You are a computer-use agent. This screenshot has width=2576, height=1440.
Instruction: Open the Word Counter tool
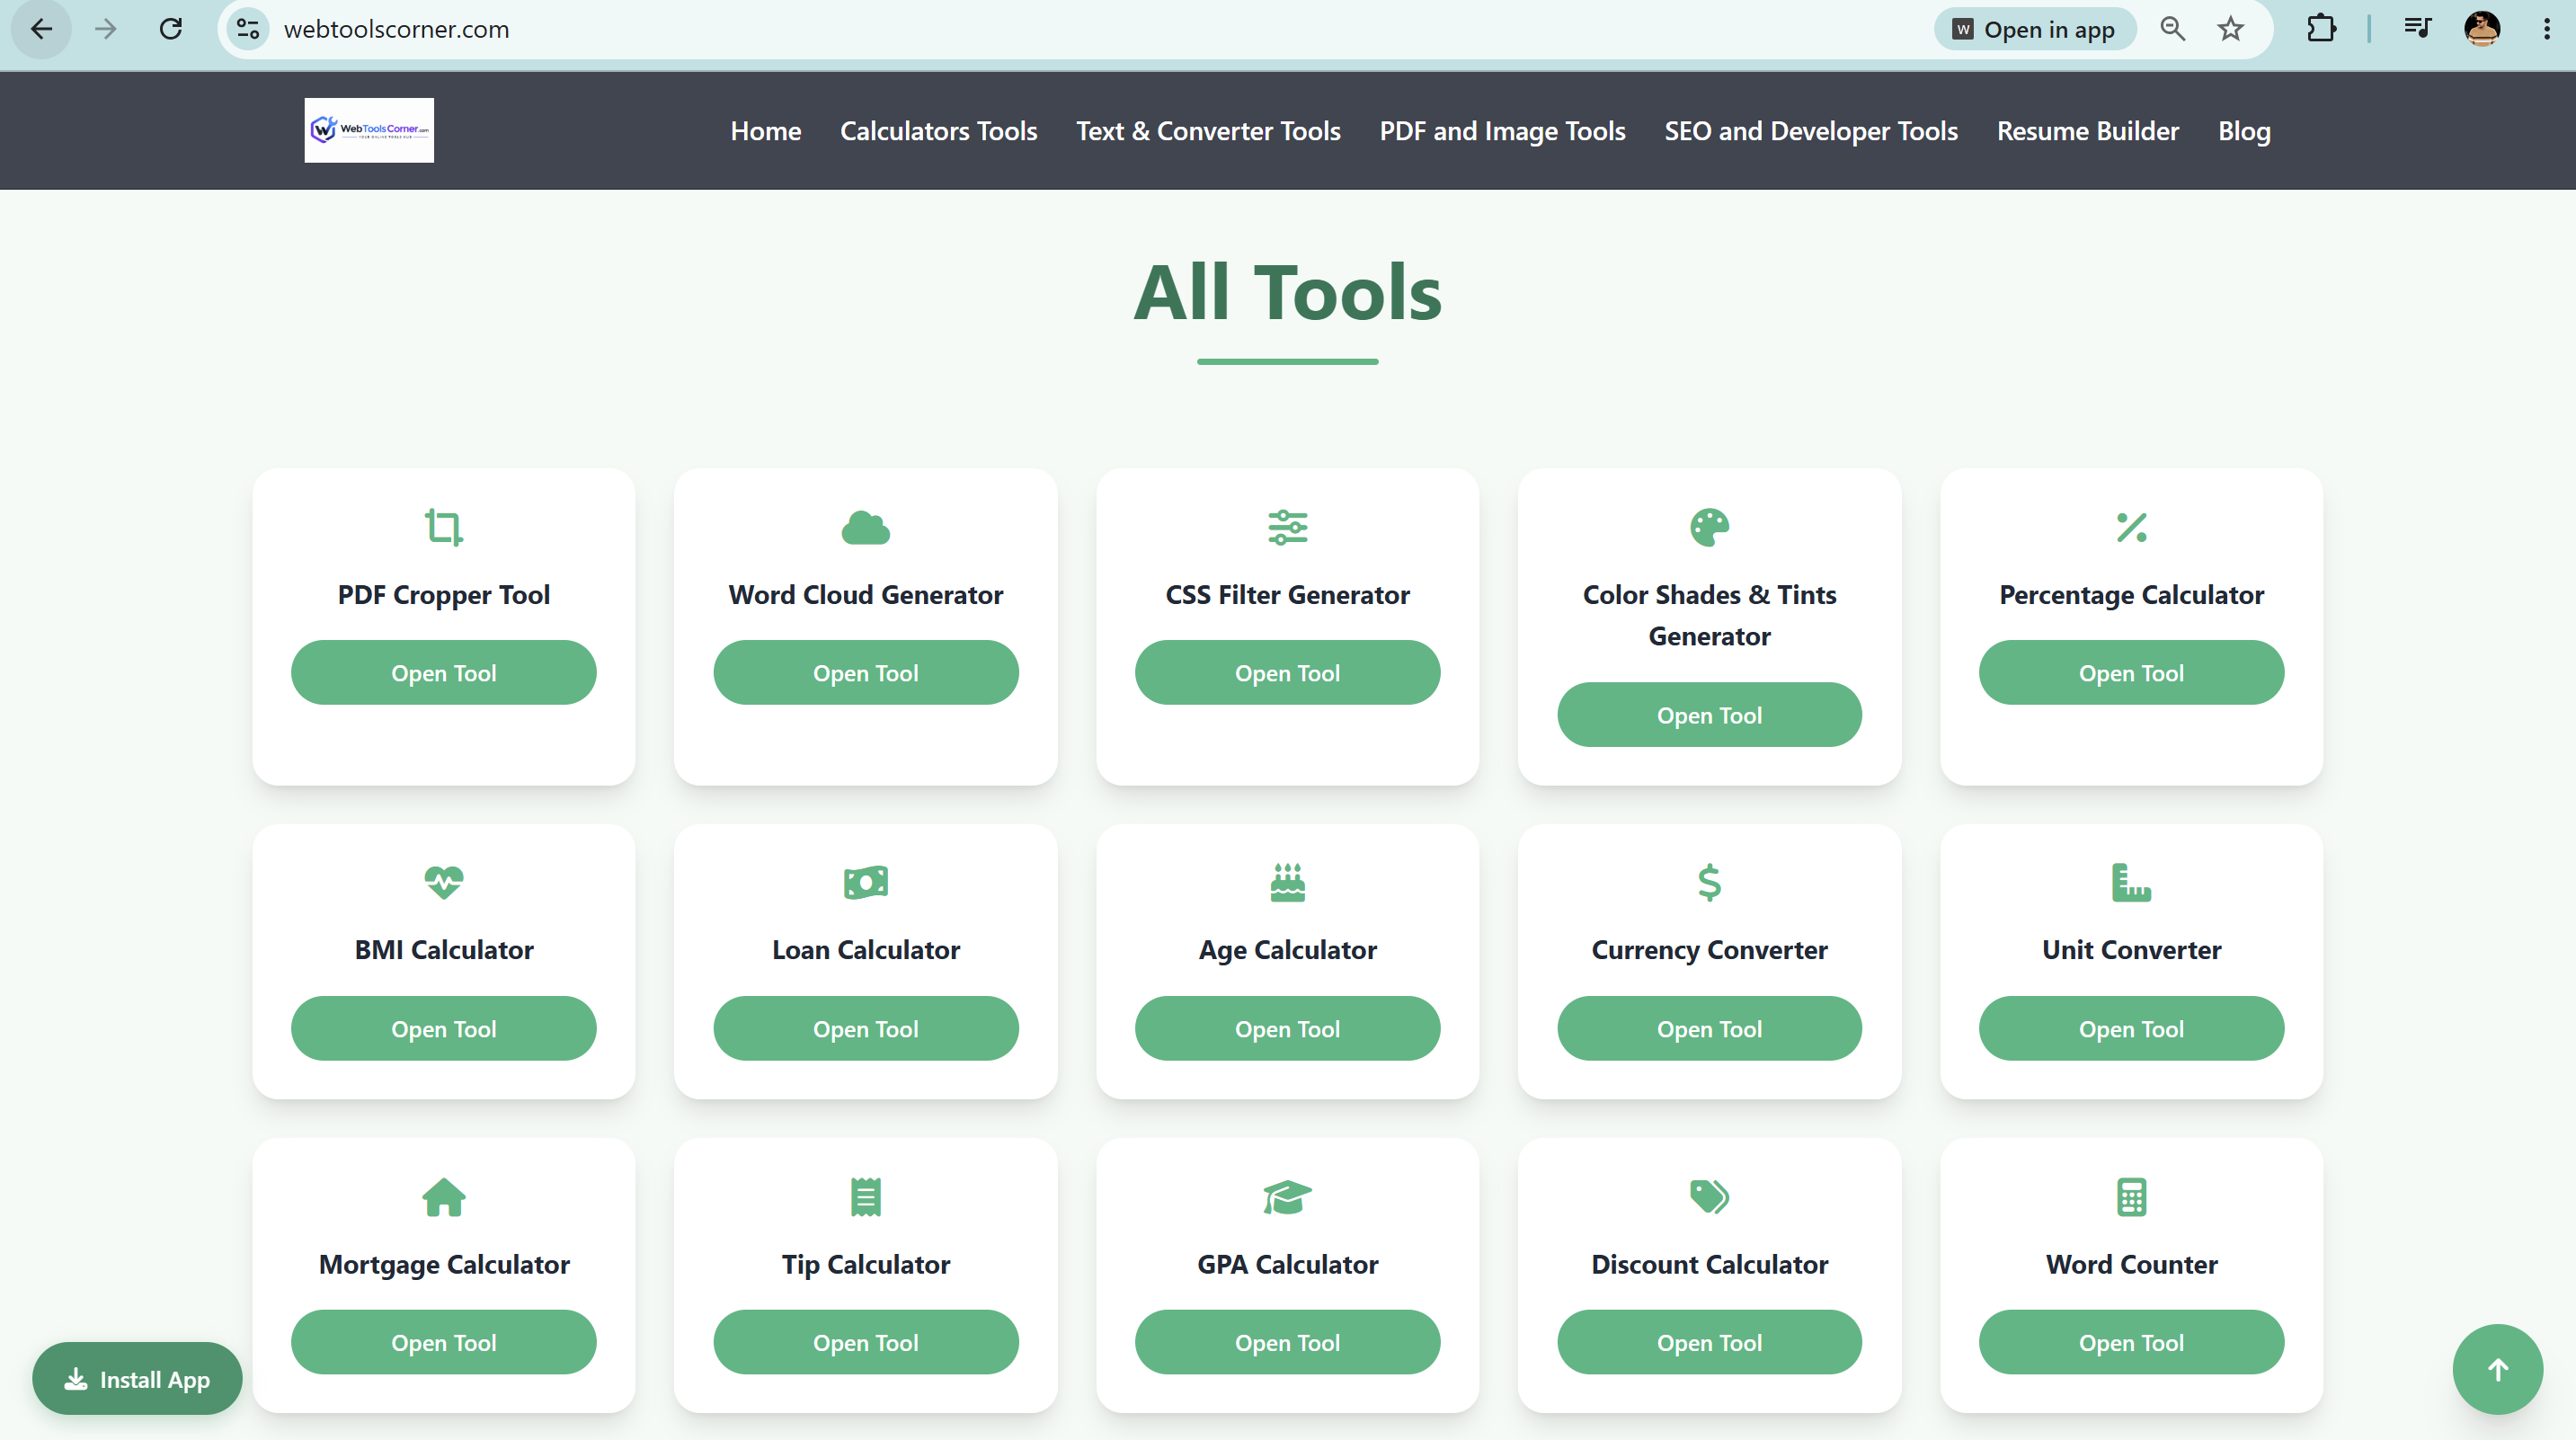tap(2132, 1343)
